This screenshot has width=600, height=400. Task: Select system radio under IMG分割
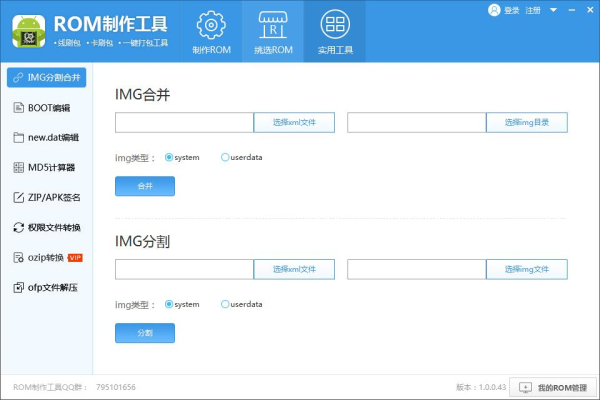coord(169,304)
